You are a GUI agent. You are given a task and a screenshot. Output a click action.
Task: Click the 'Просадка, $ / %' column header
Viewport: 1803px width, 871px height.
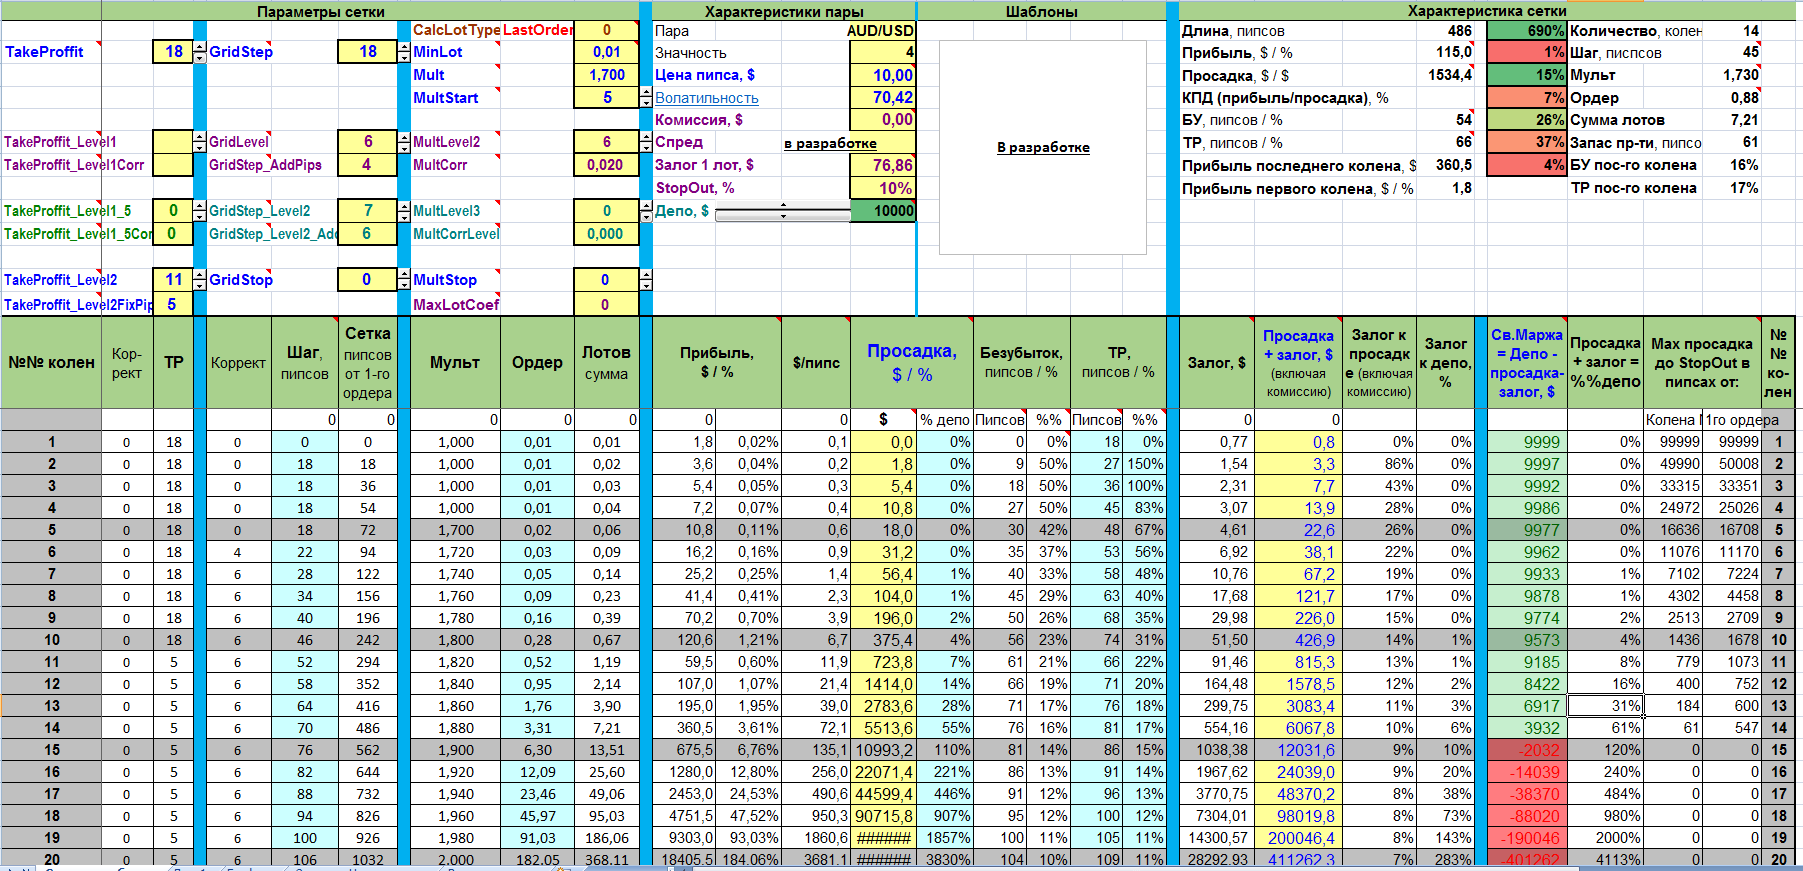pos(911,363)
